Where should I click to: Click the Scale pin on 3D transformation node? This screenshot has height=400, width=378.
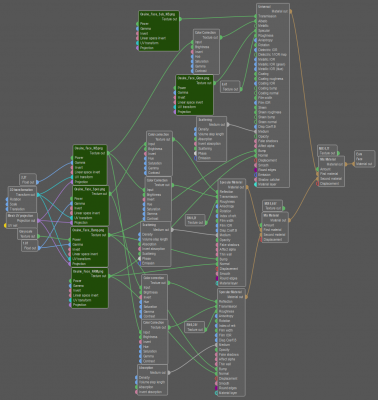tap(7, 204)
